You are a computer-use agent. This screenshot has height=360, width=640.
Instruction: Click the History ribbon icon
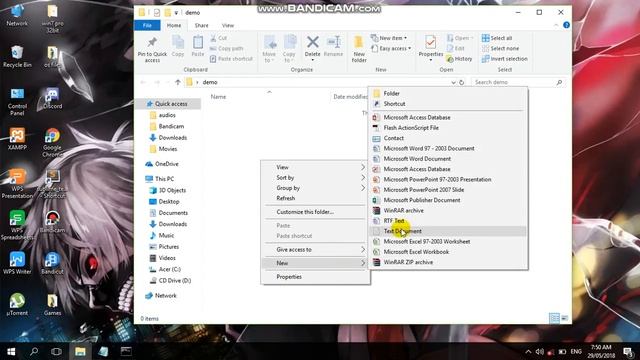[x=459, y=59]
